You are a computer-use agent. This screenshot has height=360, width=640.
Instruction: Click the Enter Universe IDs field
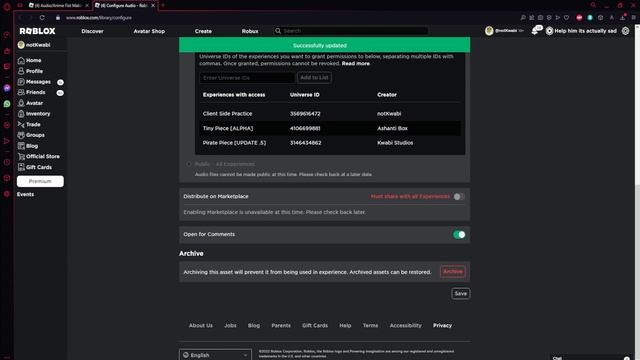pyautogui.click(x=247, y=78)
